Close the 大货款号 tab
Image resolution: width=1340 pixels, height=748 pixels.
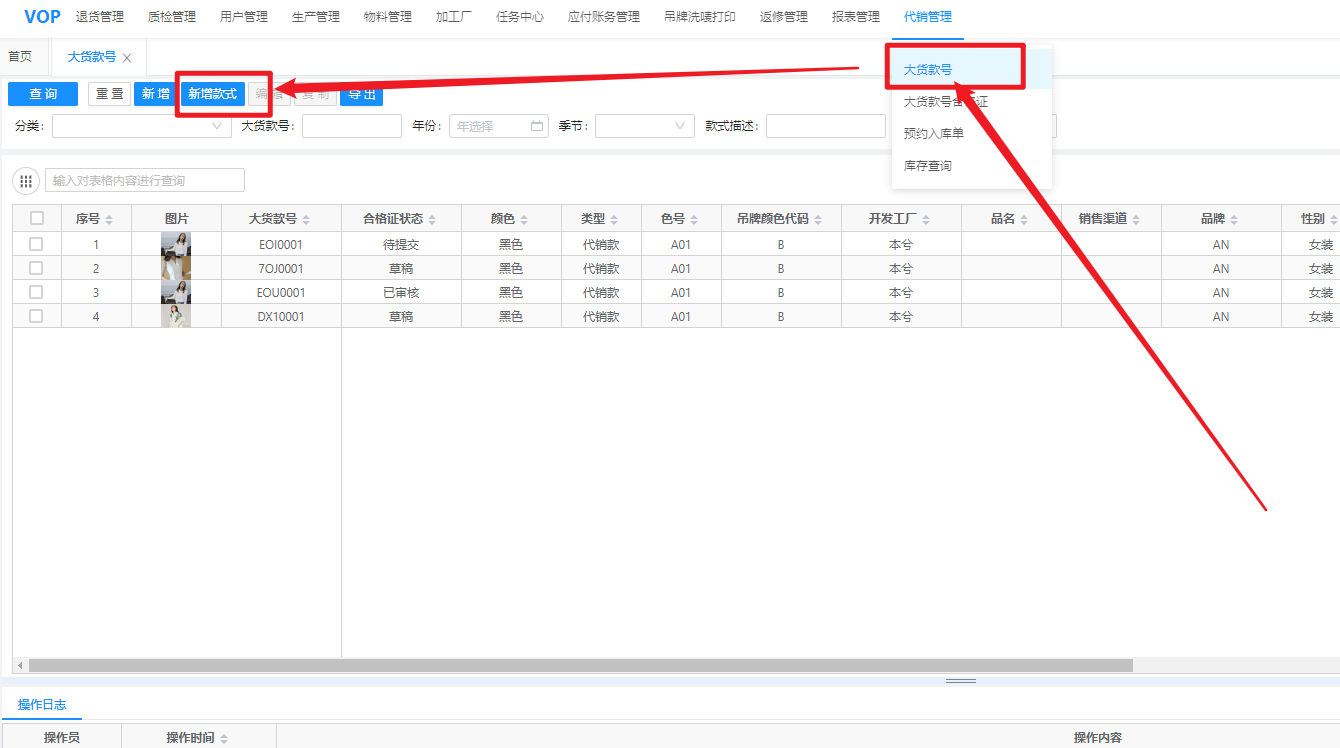[127, 58]
